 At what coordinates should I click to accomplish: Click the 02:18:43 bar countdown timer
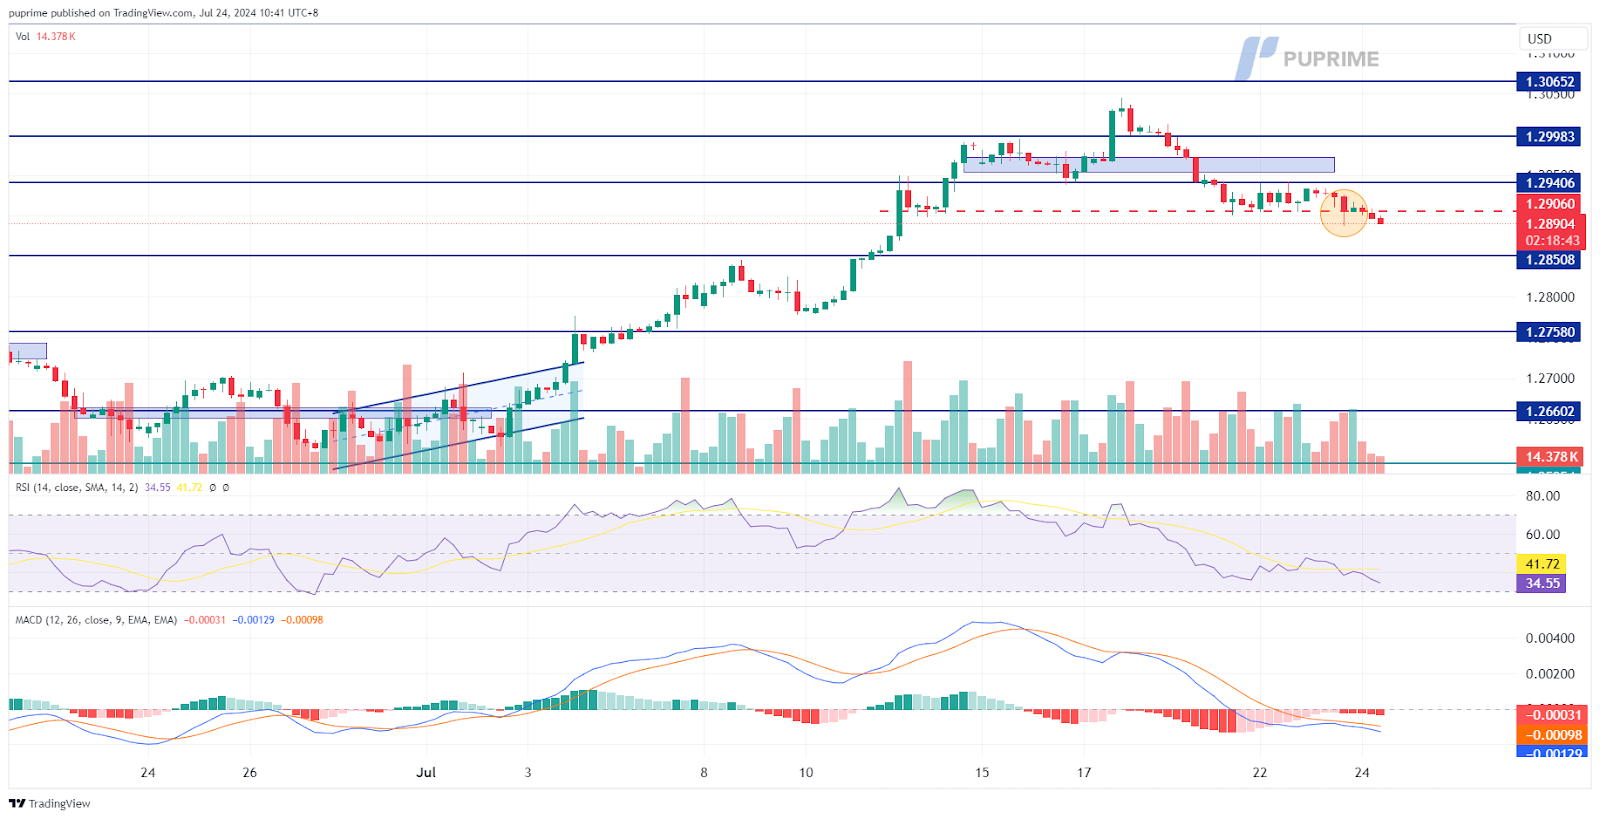click(x=1552, y=241)
